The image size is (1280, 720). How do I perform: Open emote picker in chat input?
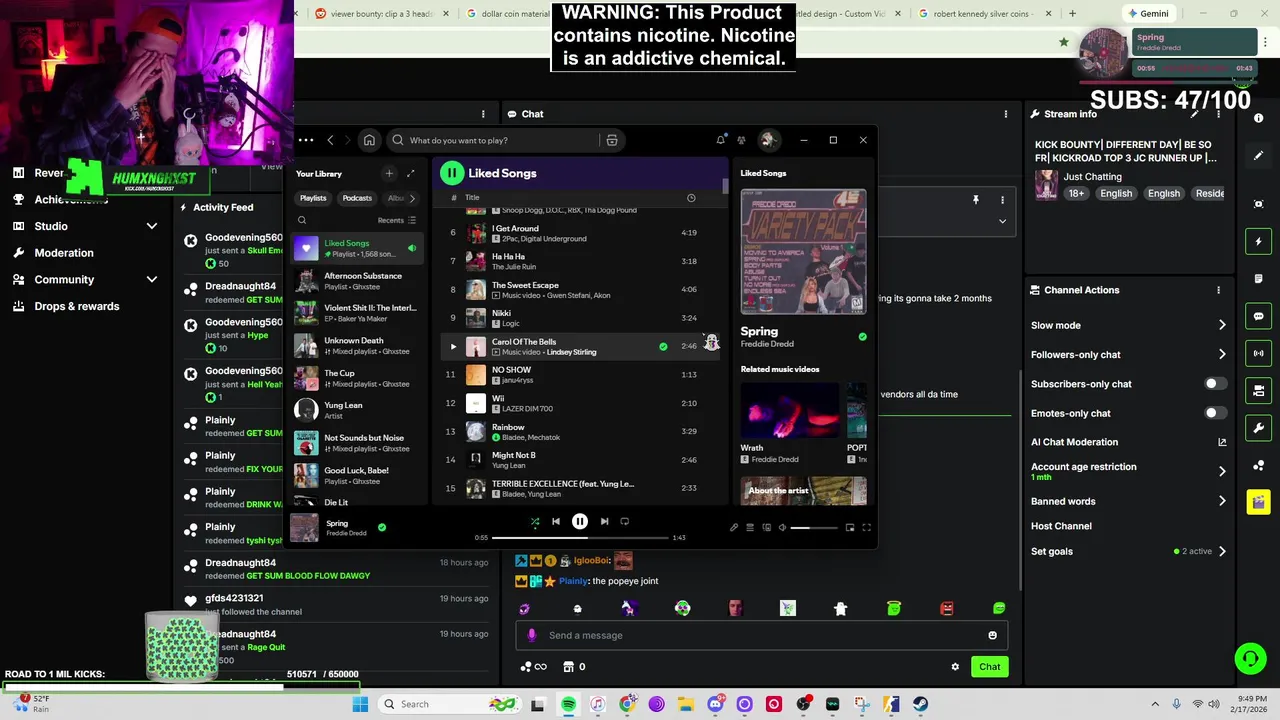pyautogui.click(x=992, y=635)
